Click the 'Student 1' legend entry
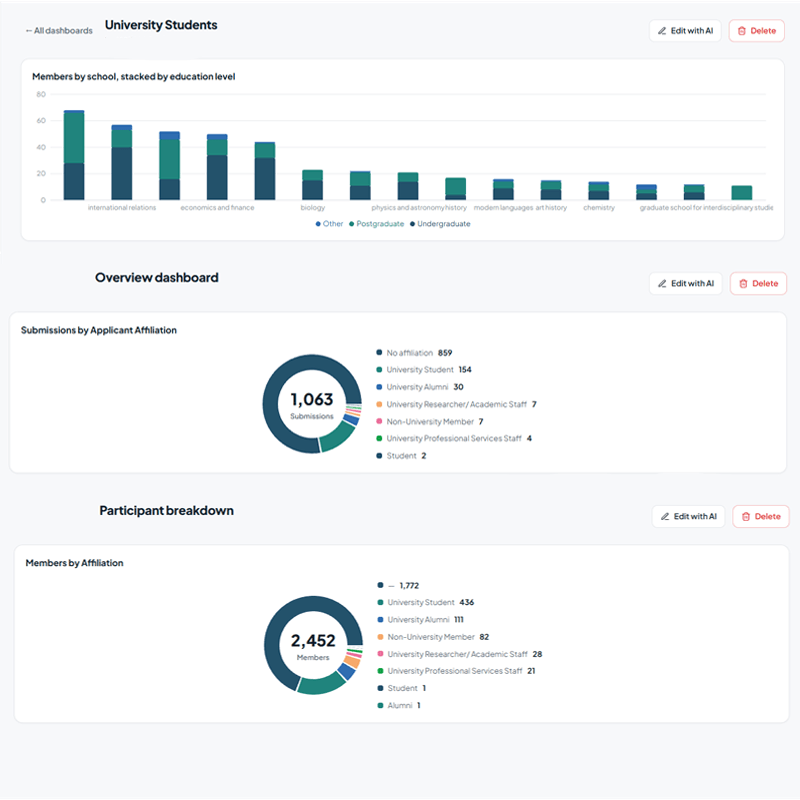The height and width of the screenshot is (800, 800). 402,688
